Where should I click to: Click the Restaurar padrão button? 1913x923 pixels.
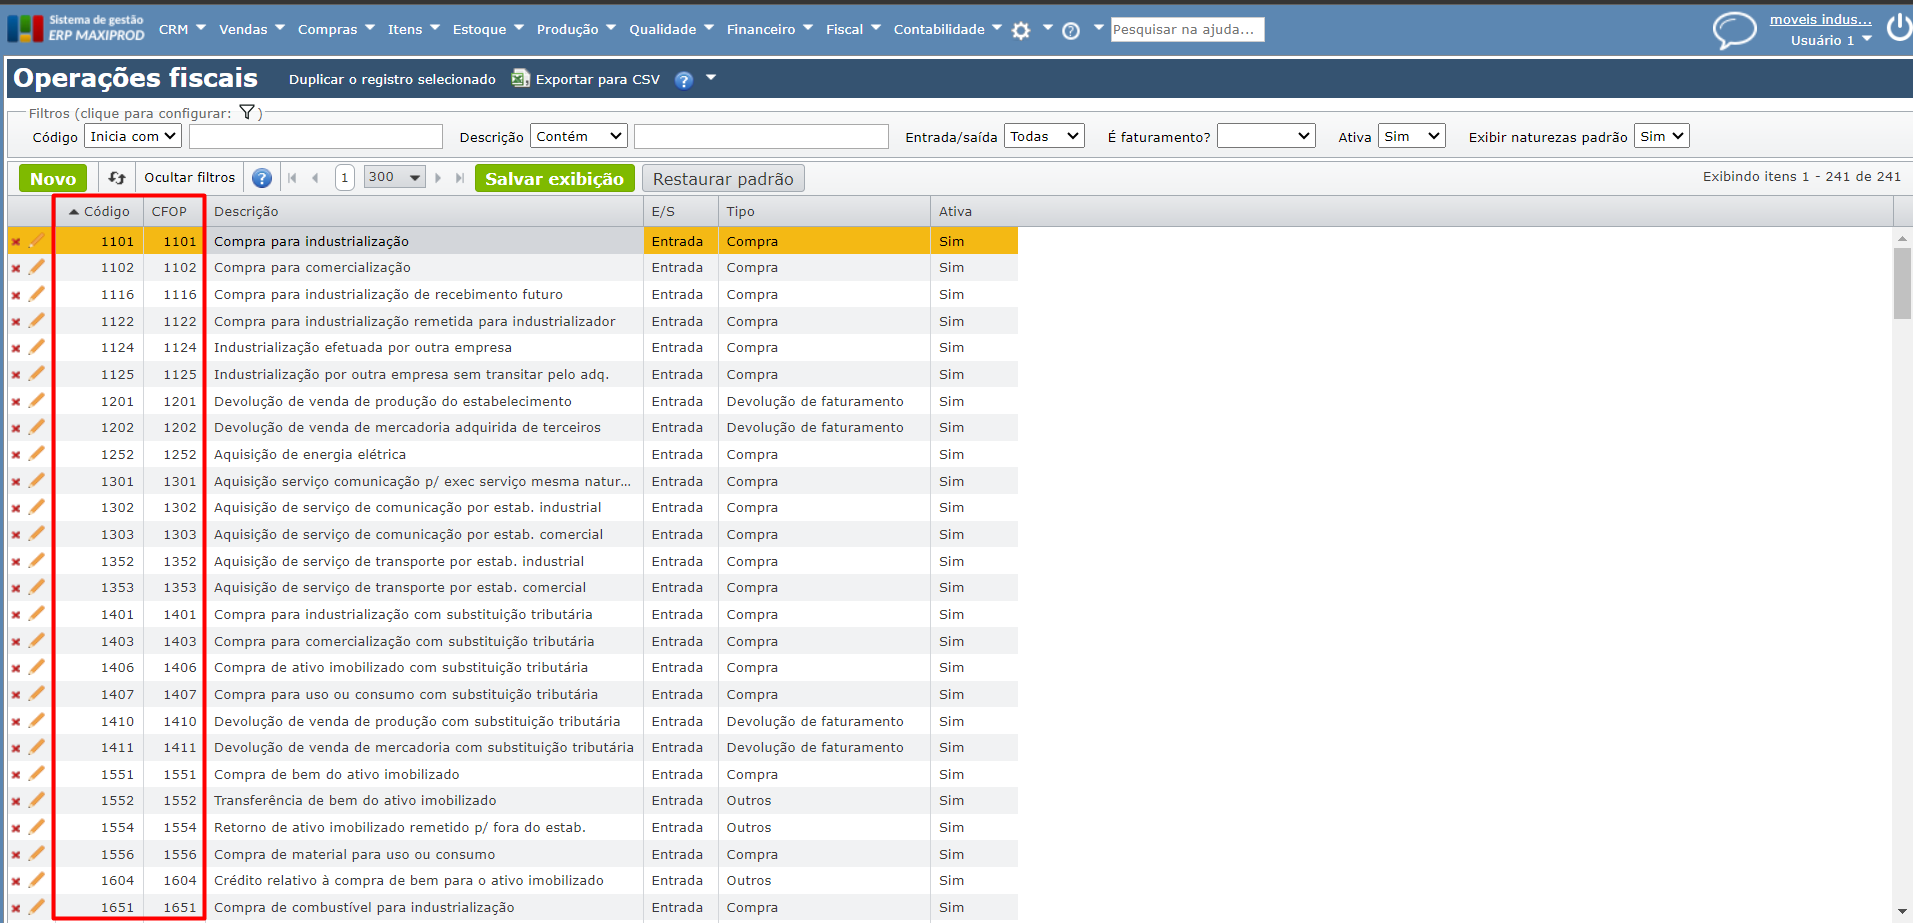pyautogui.click(x=723, y=179)
